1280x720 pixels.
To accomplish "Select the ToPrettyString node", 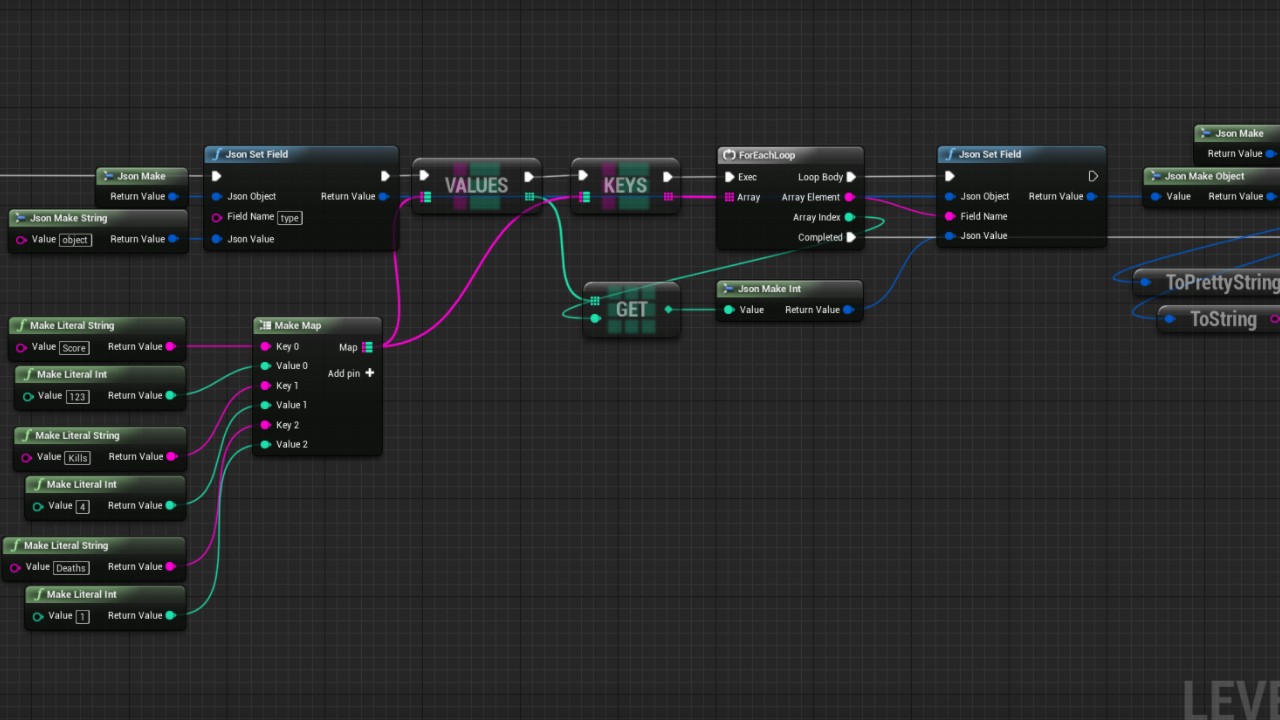I will click(1220, 283).
